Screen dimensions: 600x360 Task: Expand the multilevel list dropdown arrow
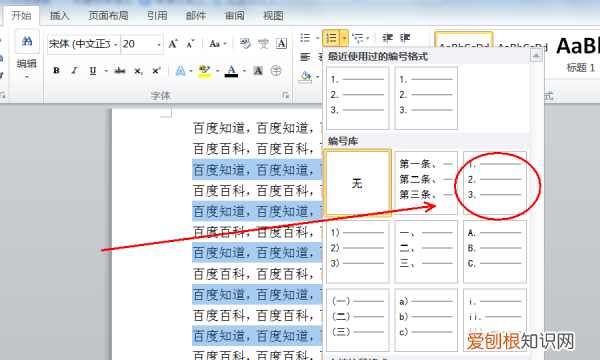368,38
